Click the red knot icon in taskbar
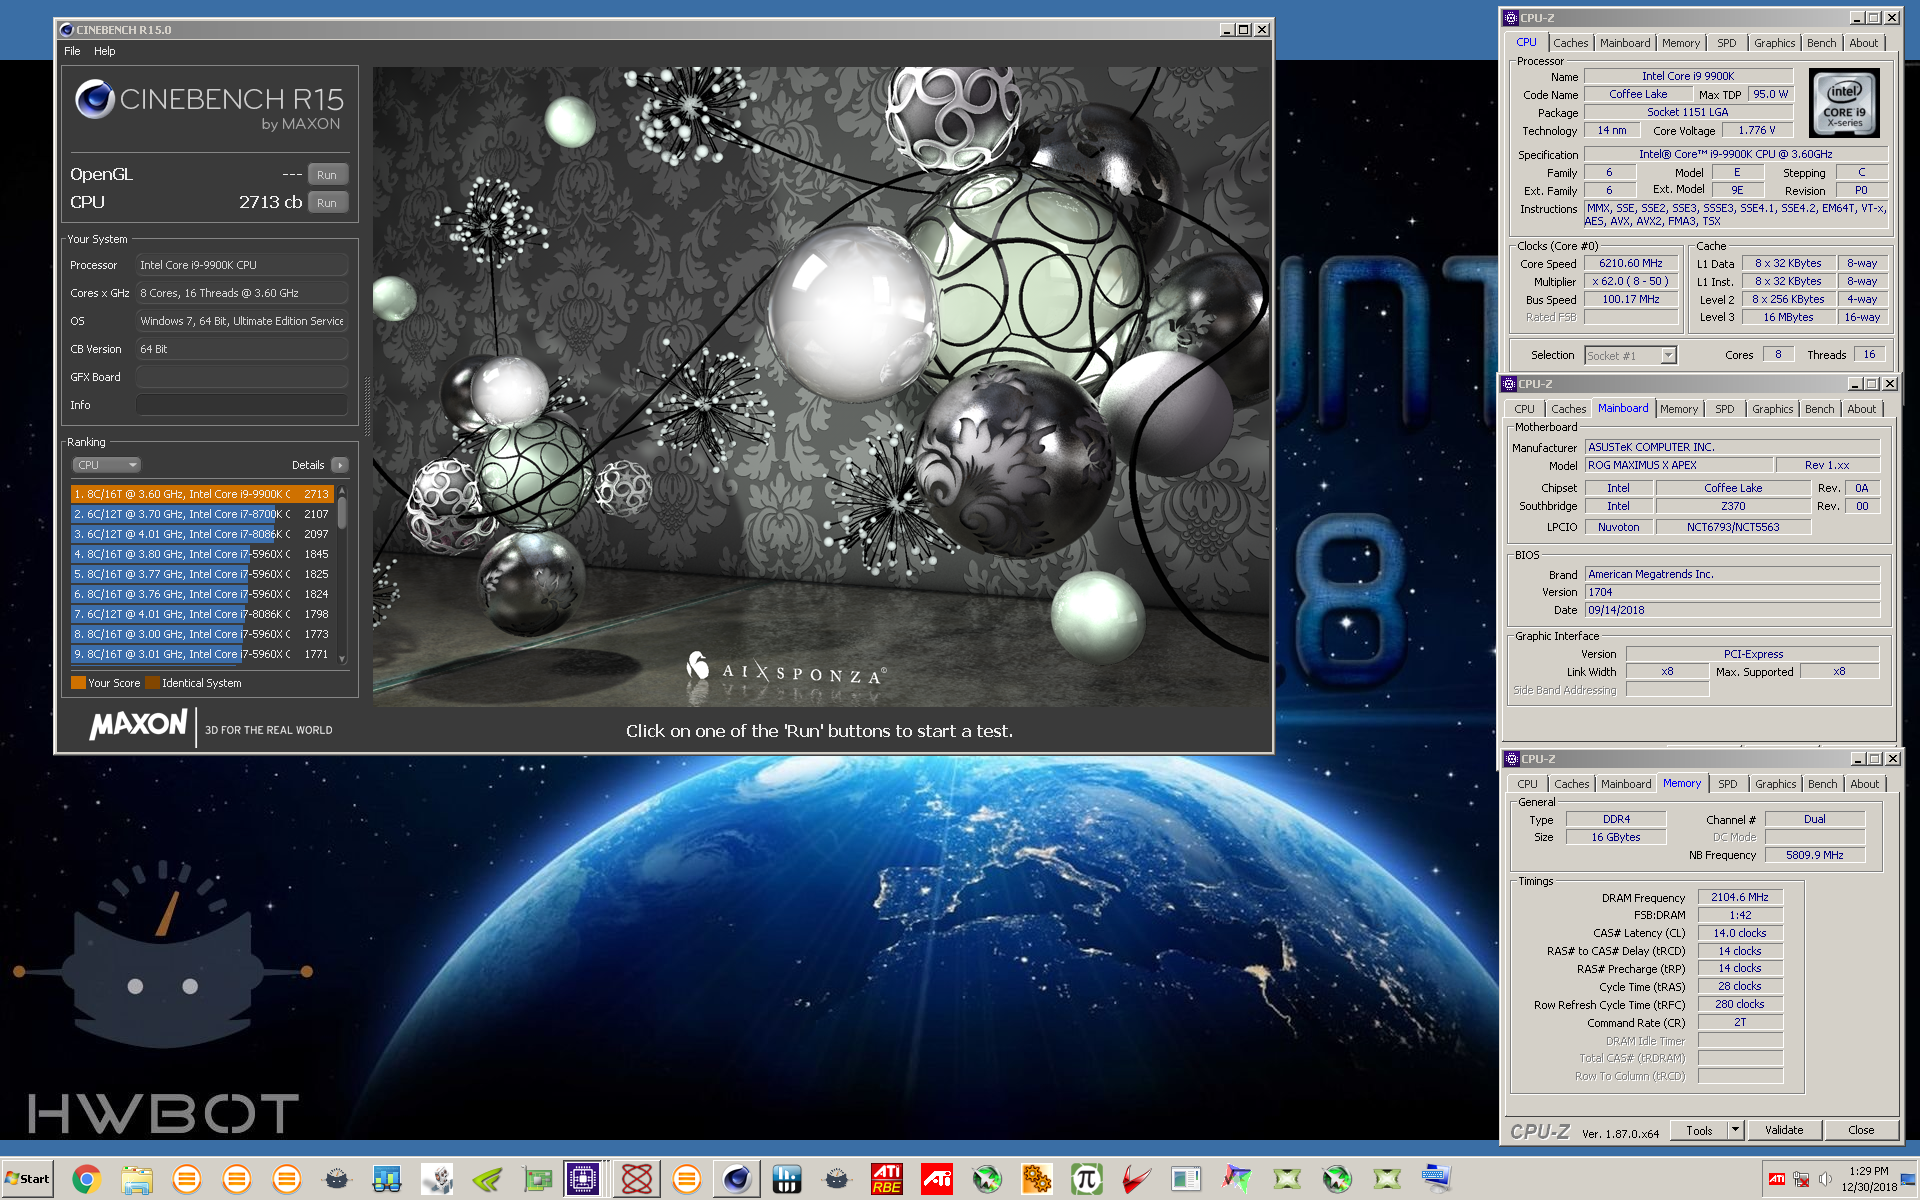Image resolution: width=1920 pixels, height=1200 pixels. (x=637, y=1180)
